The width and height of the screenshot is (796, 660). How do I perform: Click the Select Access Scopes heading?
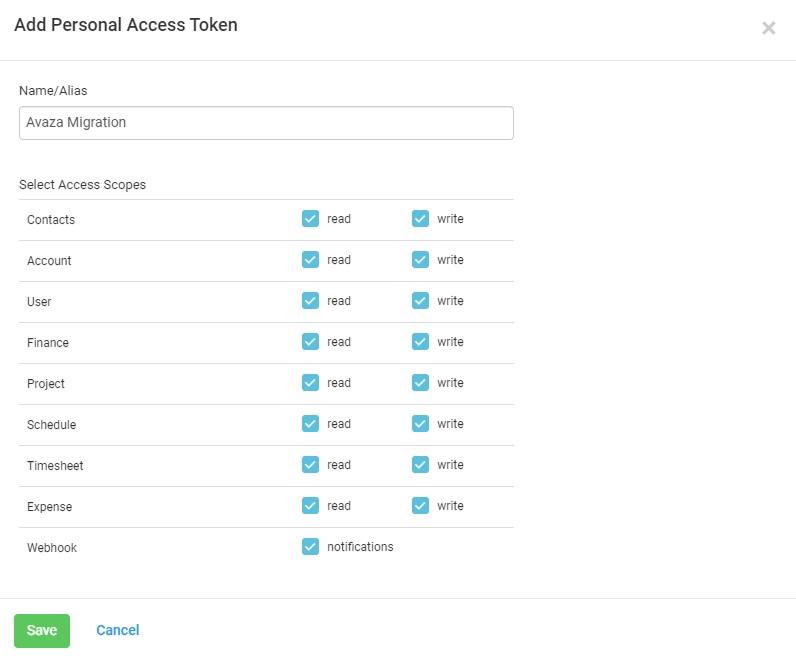(x=82, y=185)
